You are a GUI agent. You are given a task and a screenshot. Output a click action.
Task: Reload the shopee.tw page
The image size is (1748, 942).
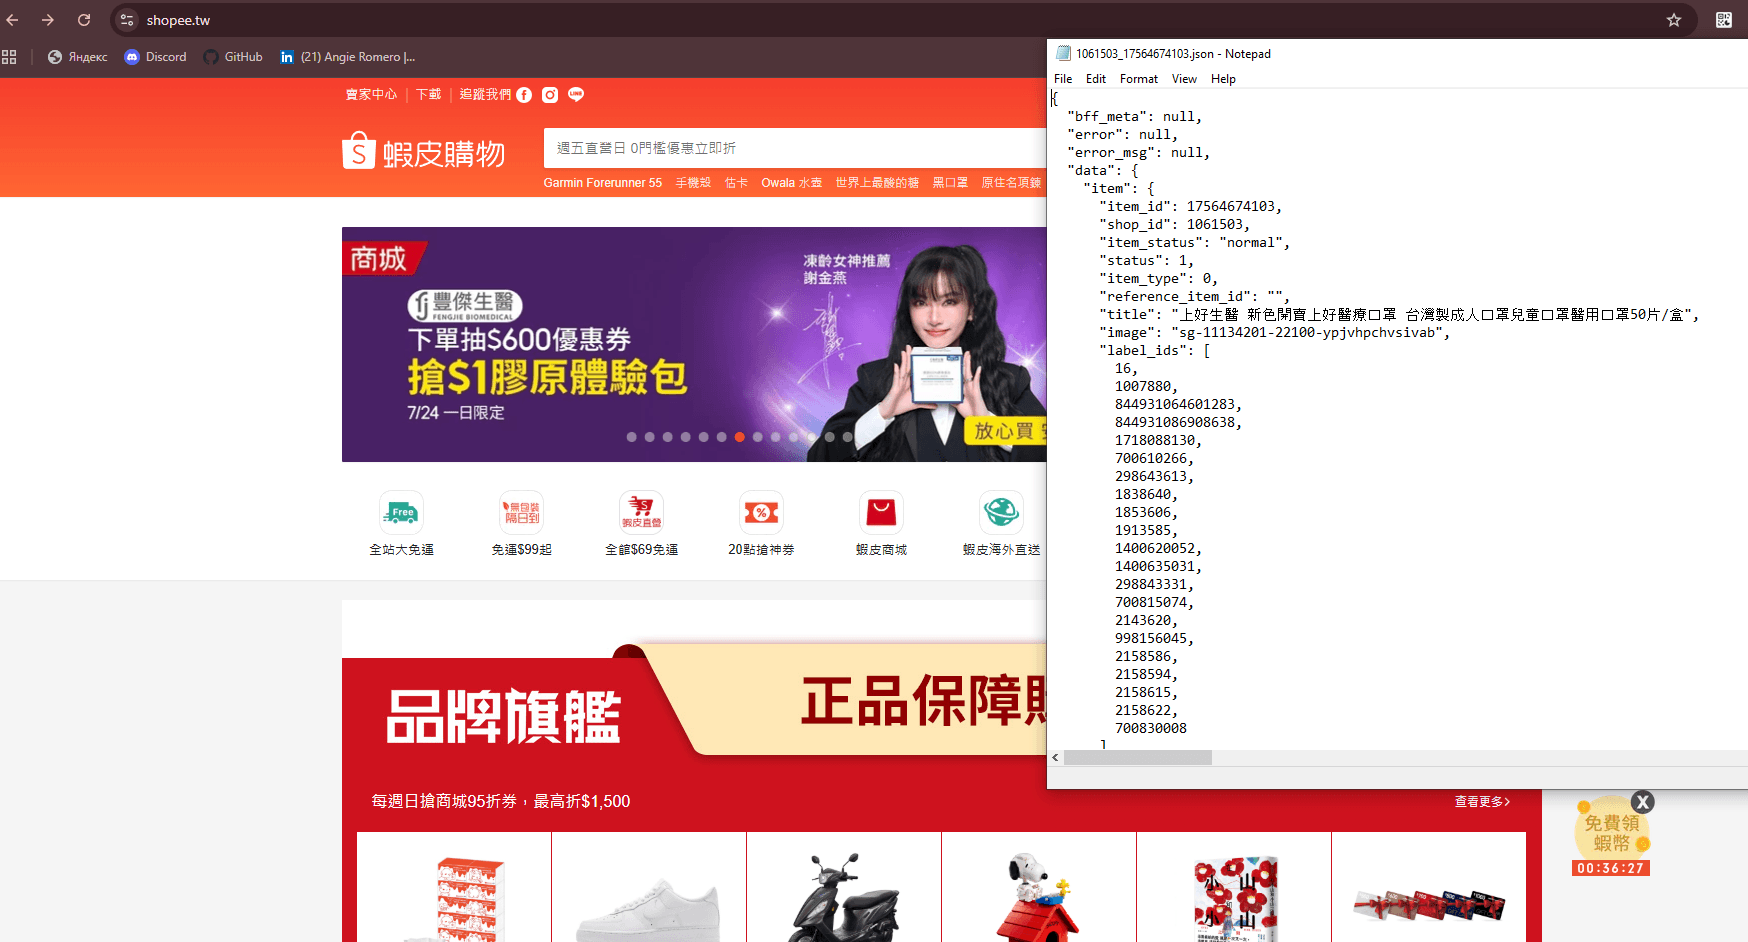84,20
